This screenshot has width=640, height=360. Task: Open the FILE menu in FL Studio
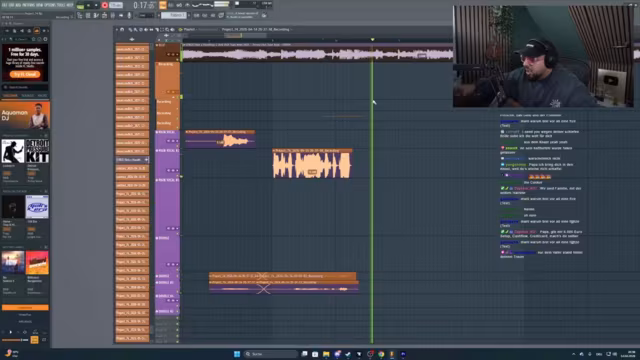click(3, 5)
